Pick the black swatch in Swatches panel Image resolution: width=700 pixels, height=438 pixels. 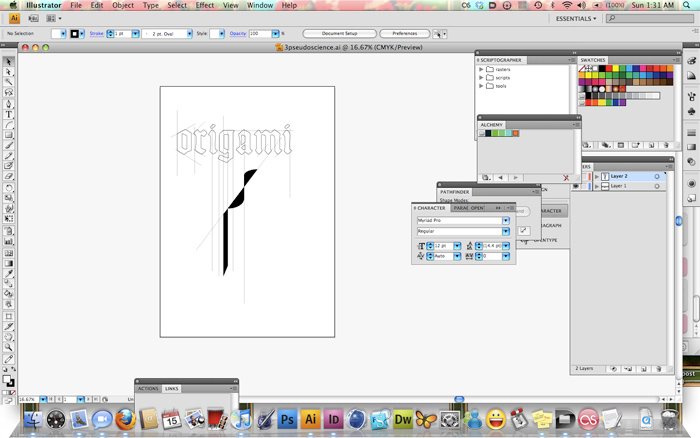(602, 68)
